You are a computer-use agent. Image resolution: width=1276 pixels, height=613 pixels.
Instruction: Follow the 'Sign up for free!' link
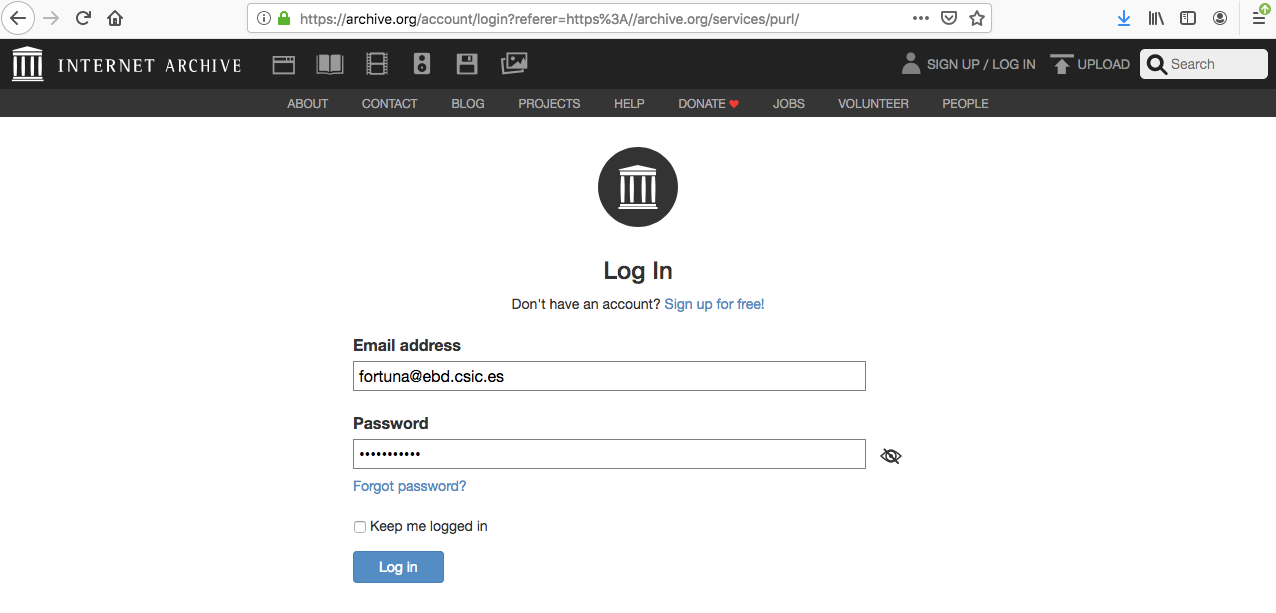pyautogui.click(x=714, y=304)
